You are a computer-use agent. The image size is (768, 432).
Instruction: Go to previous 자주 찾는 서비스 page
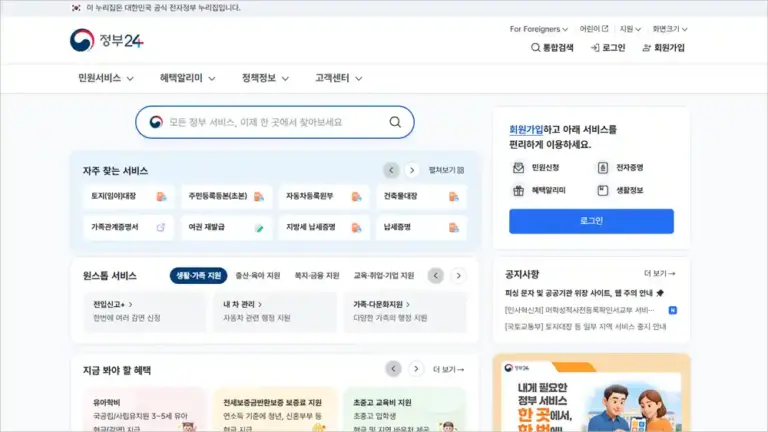point(391,170)
